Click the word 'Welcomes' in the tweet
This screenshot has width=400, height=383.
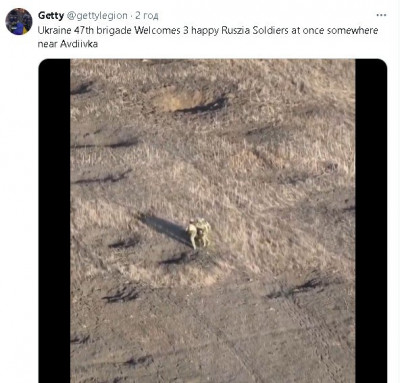tap(157, 30)
